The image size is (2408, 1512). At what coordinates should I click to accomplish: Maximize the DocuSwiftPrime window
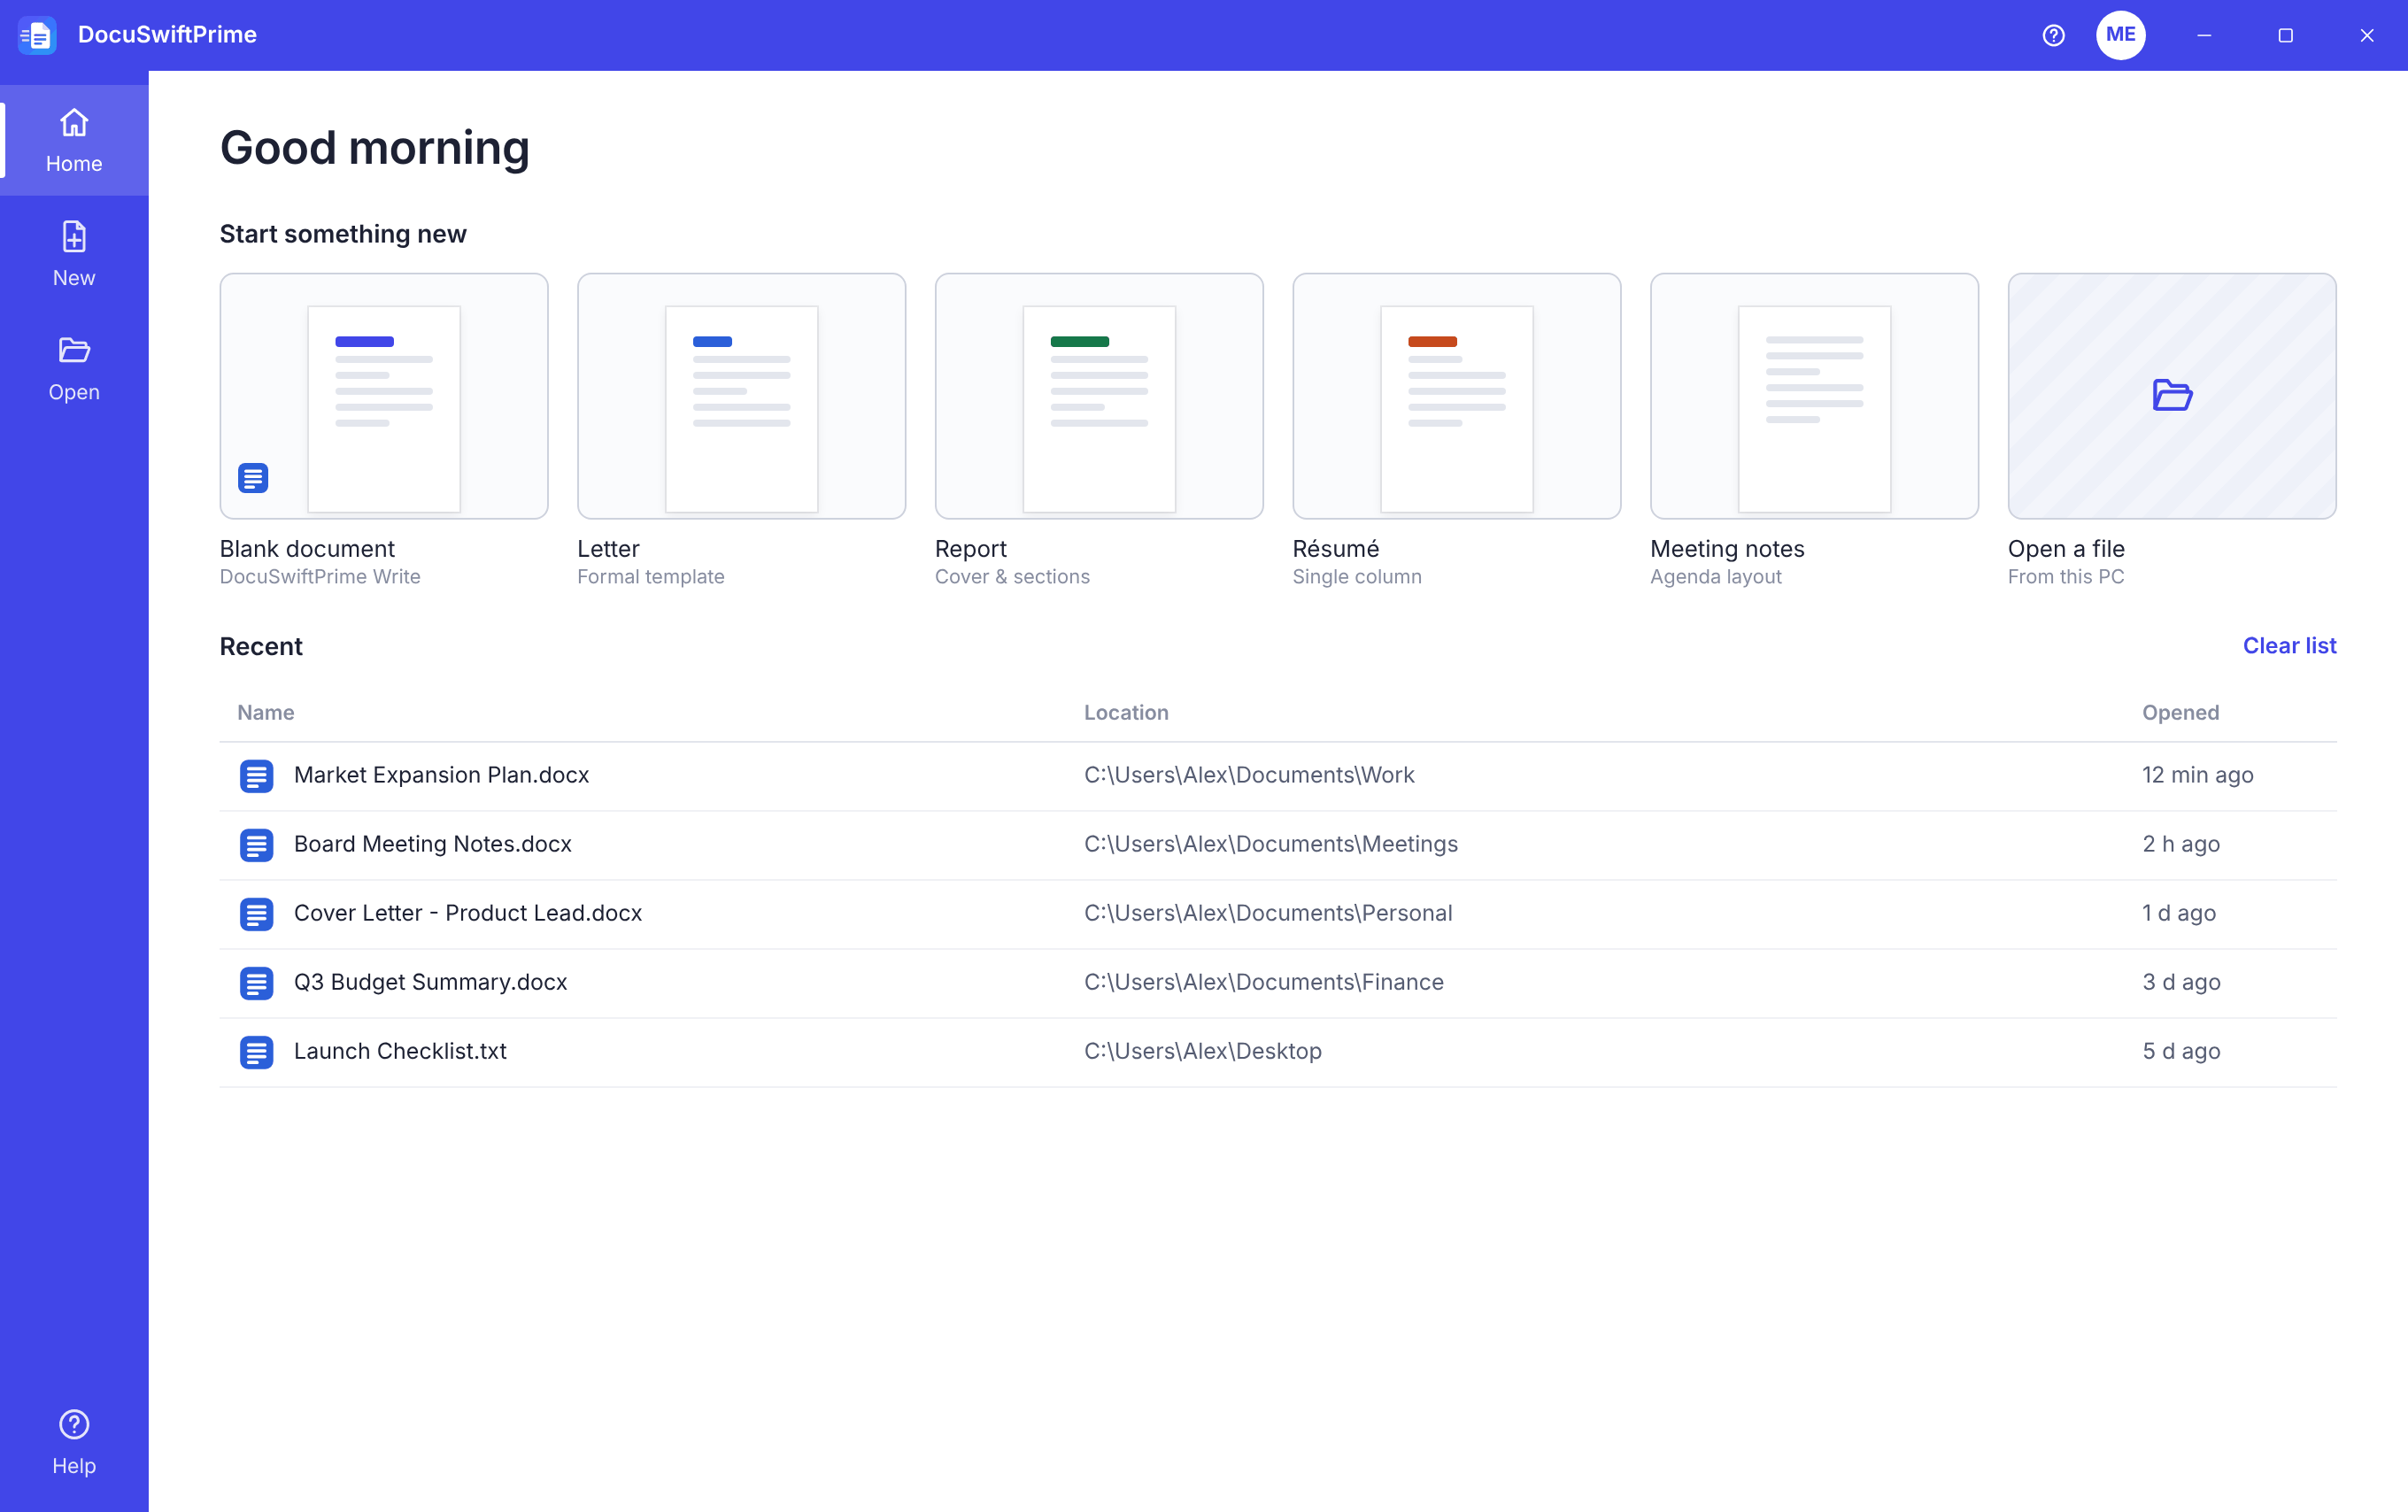(x=2285, y=35)
